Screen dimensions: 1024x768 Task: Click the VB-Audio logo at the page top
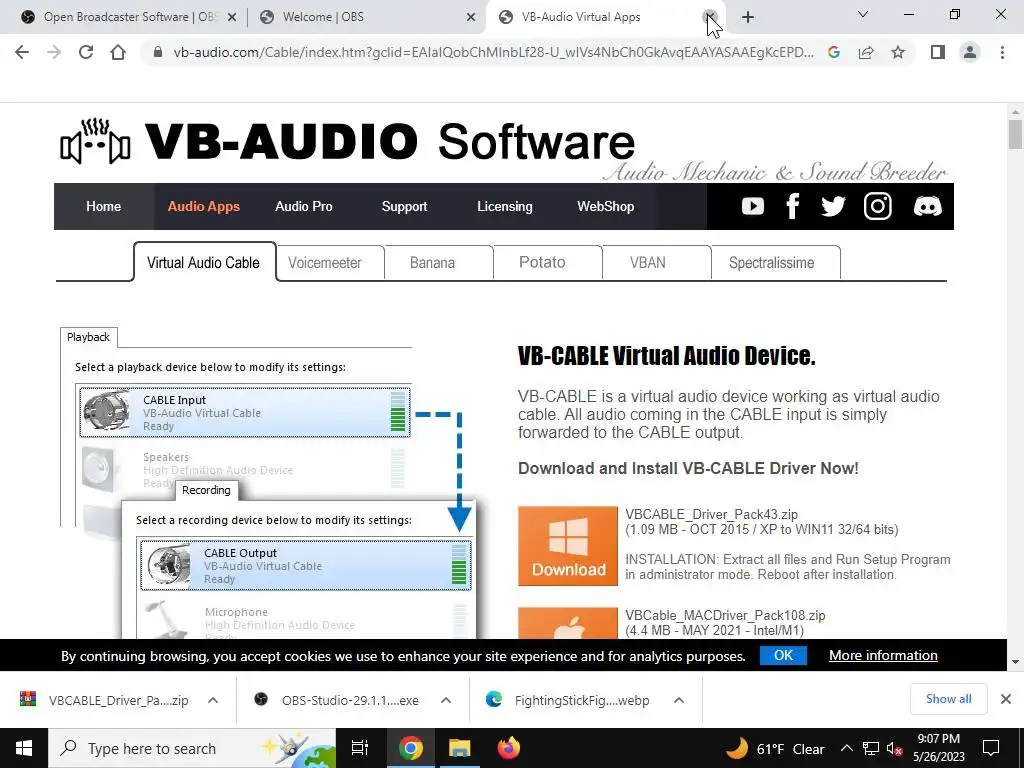[x=347, y=142]
